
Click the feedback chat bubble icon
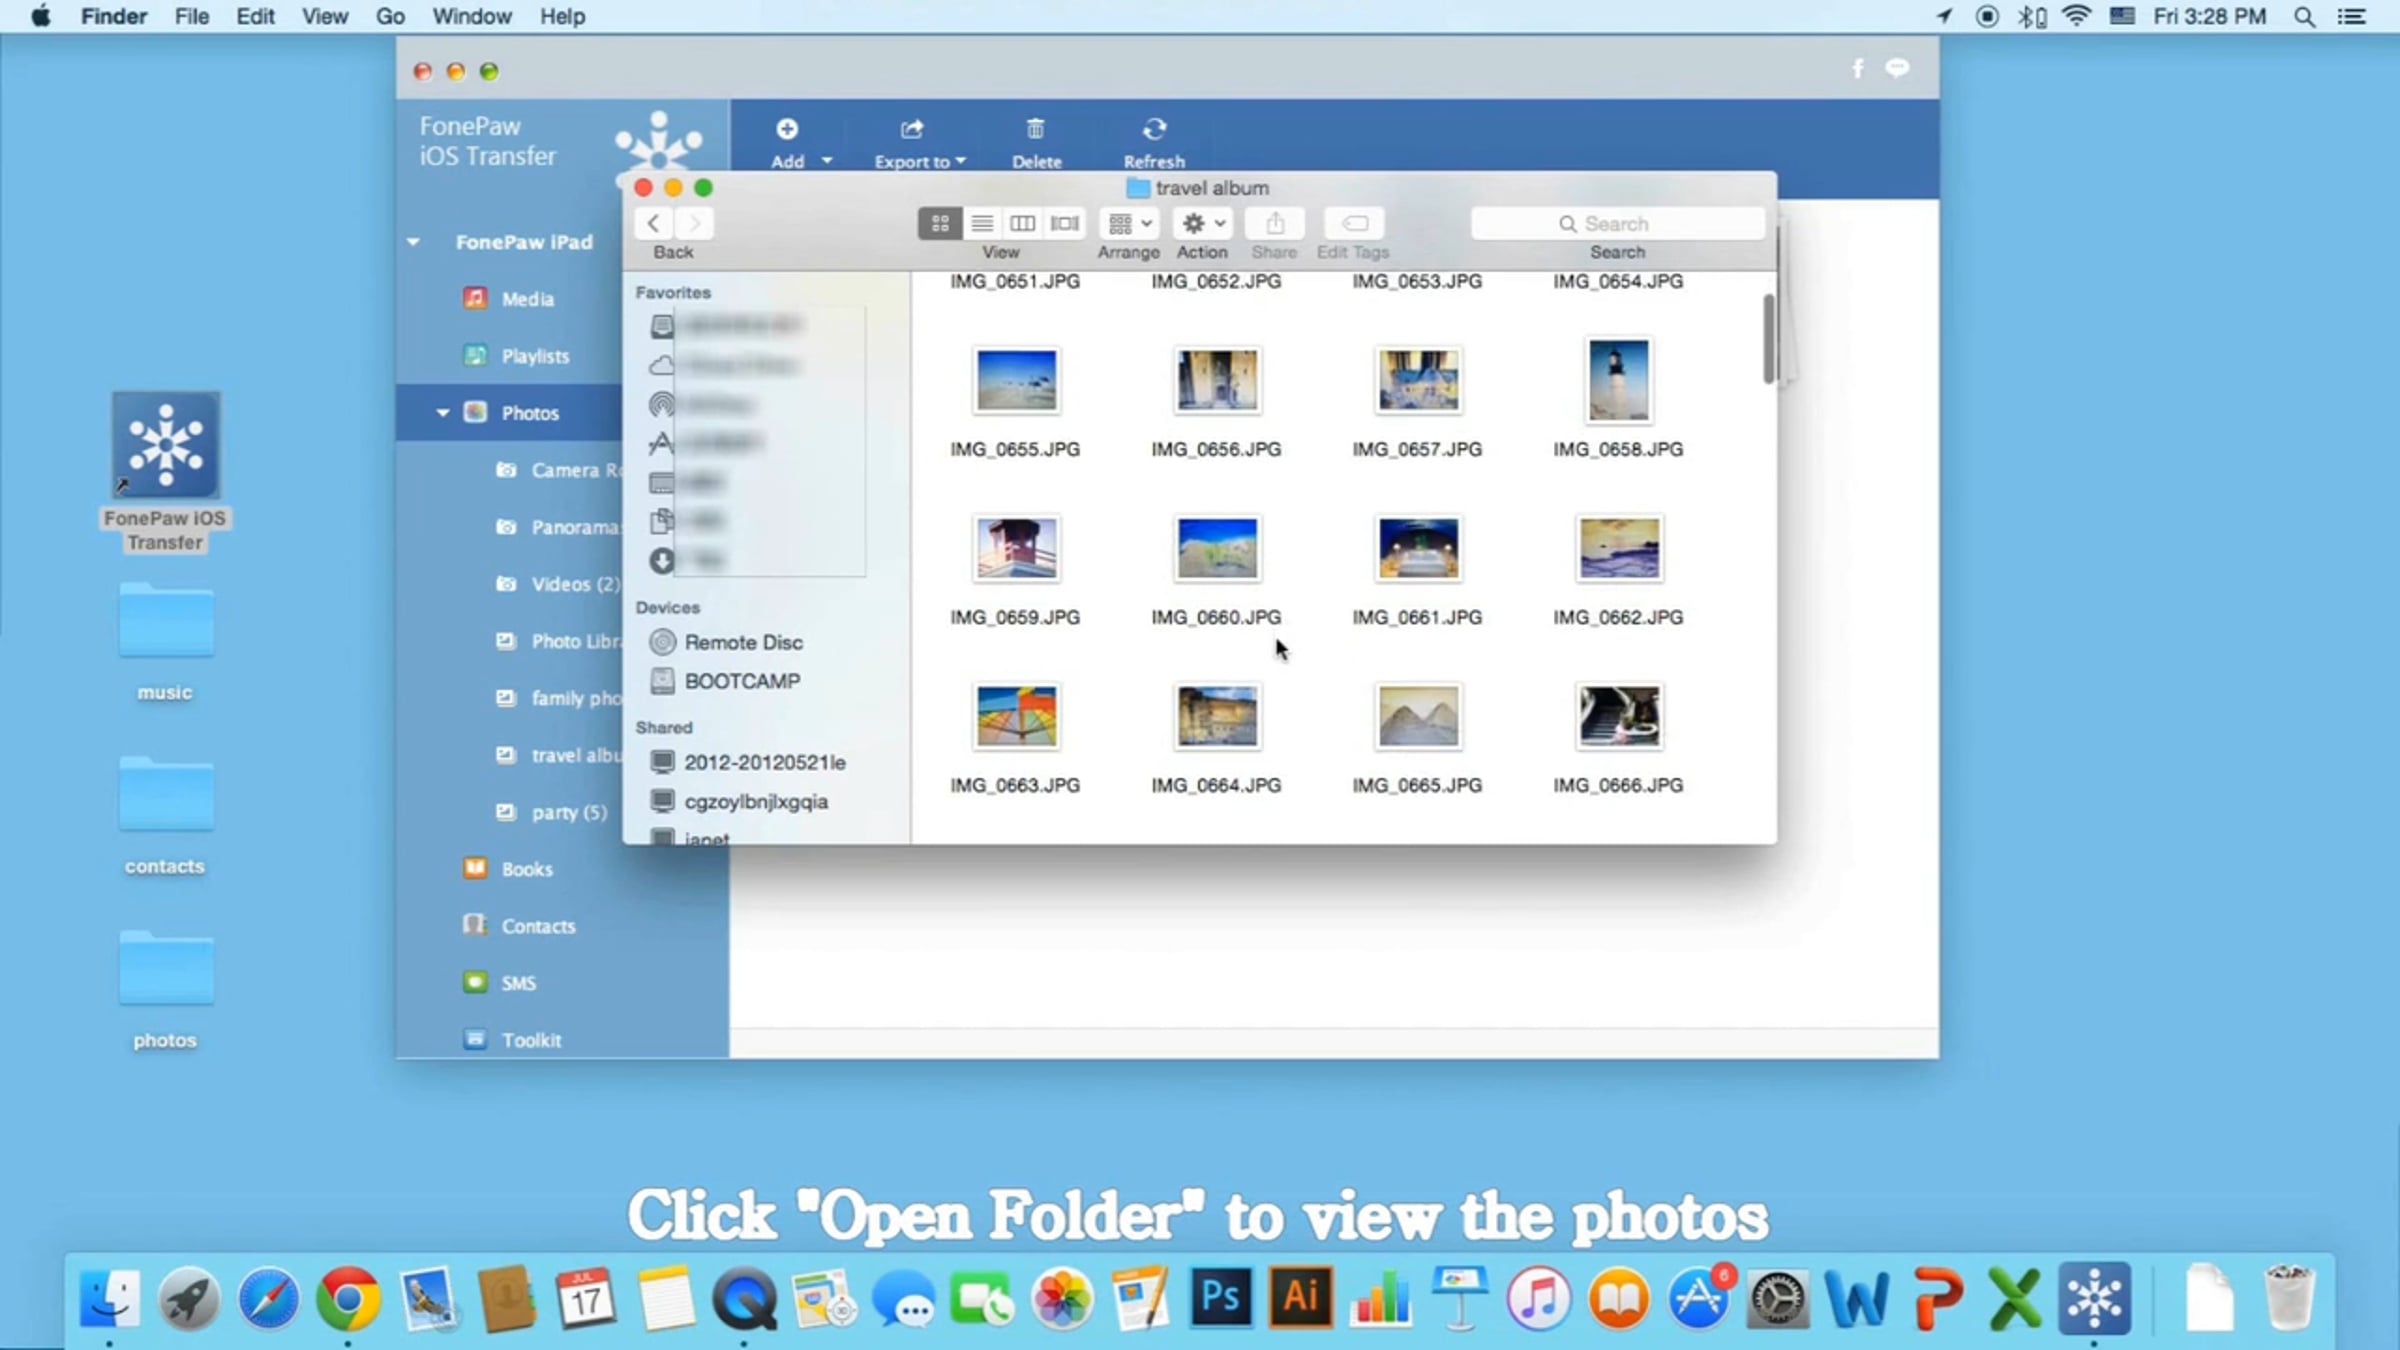tap(1897, 68)
